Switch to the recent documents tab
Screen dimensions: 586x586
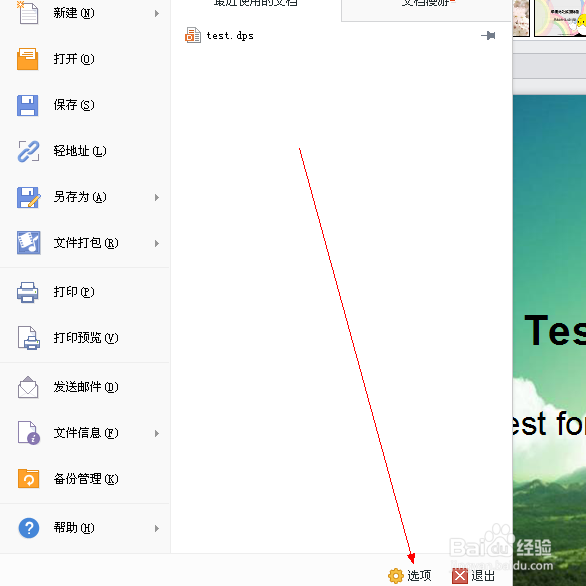[x=256, y=9]
